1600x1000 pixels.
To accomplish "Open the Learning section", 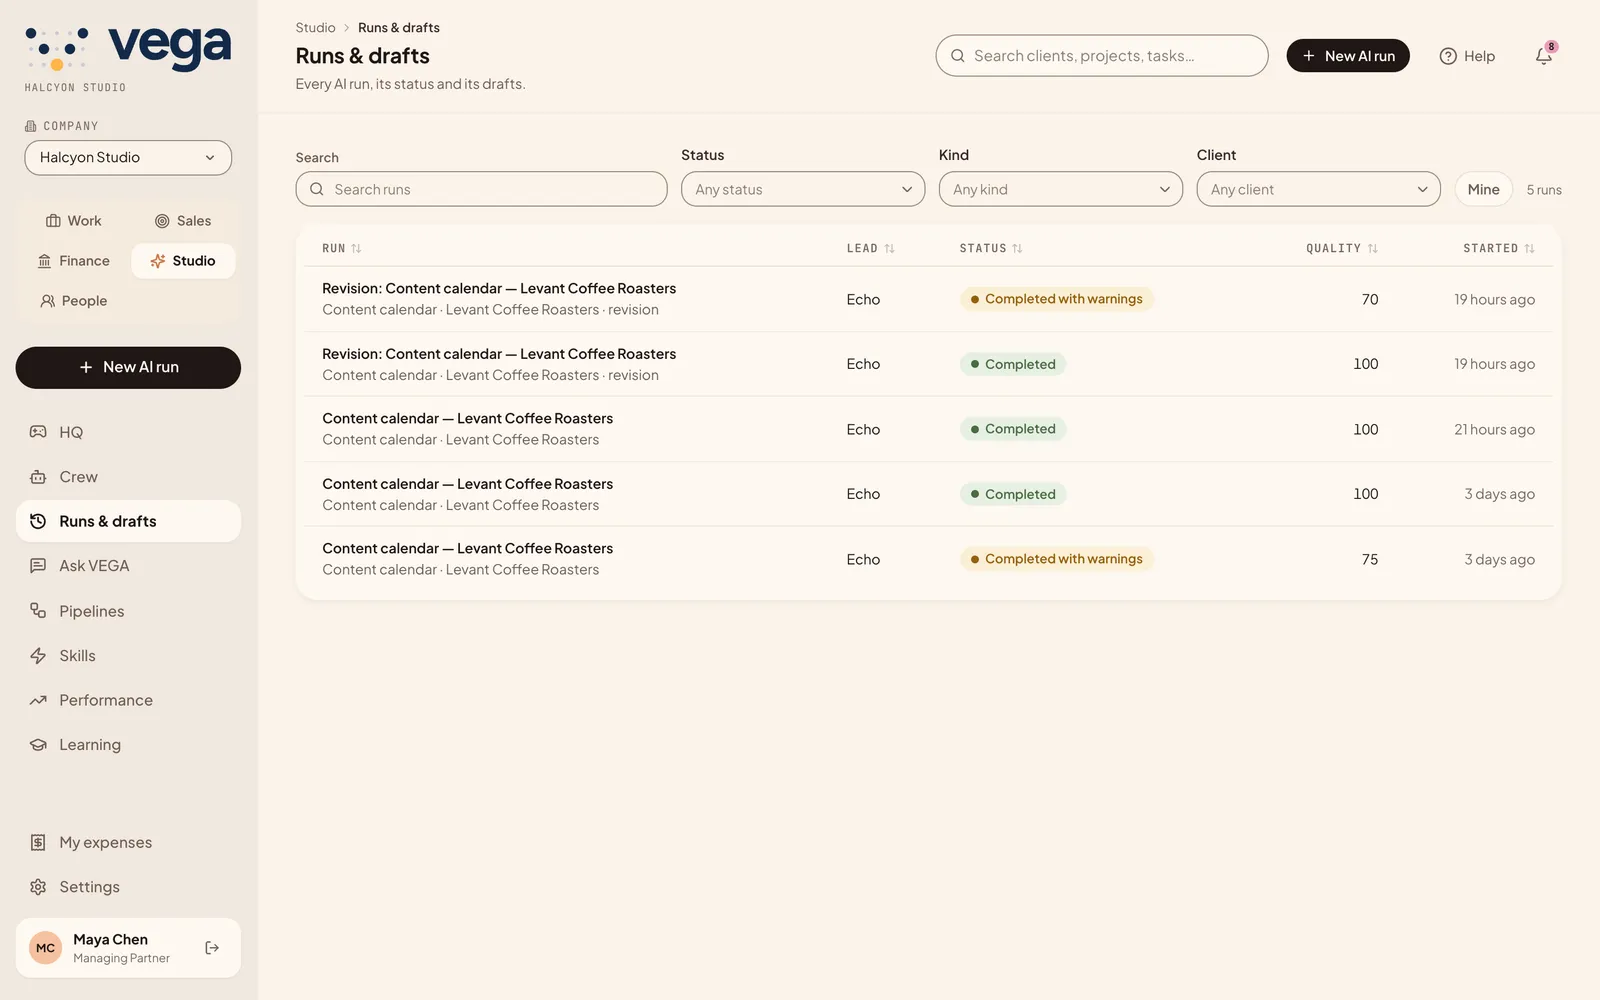I will point(128,745).
